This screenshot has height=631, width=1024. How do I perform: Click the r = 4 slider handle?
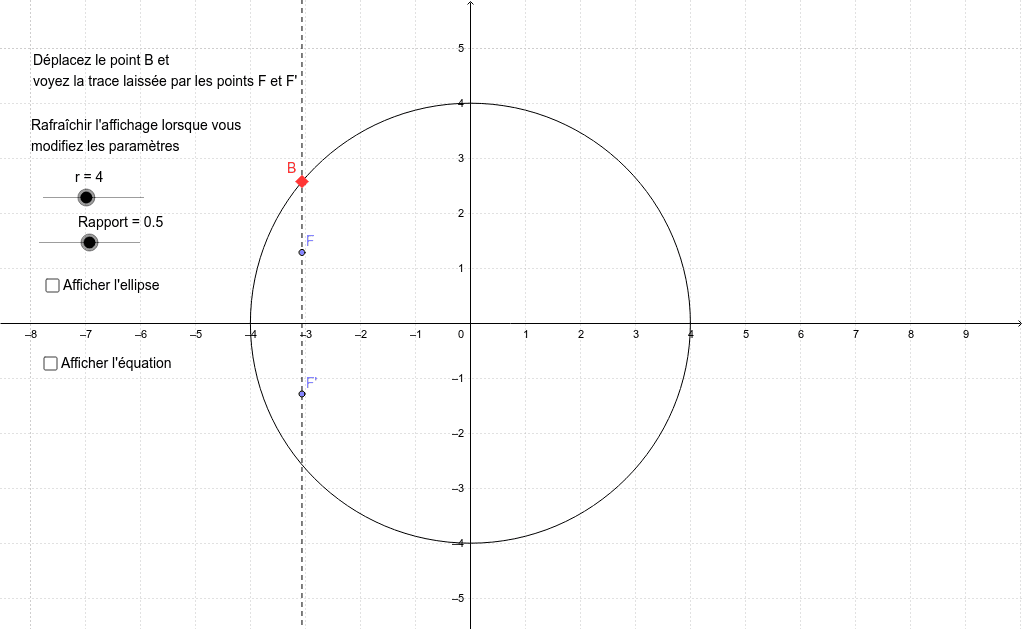(86, 197)
